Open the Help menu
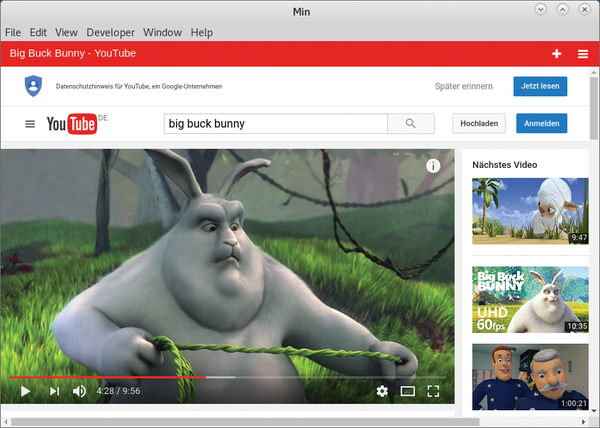 (202, 33)
